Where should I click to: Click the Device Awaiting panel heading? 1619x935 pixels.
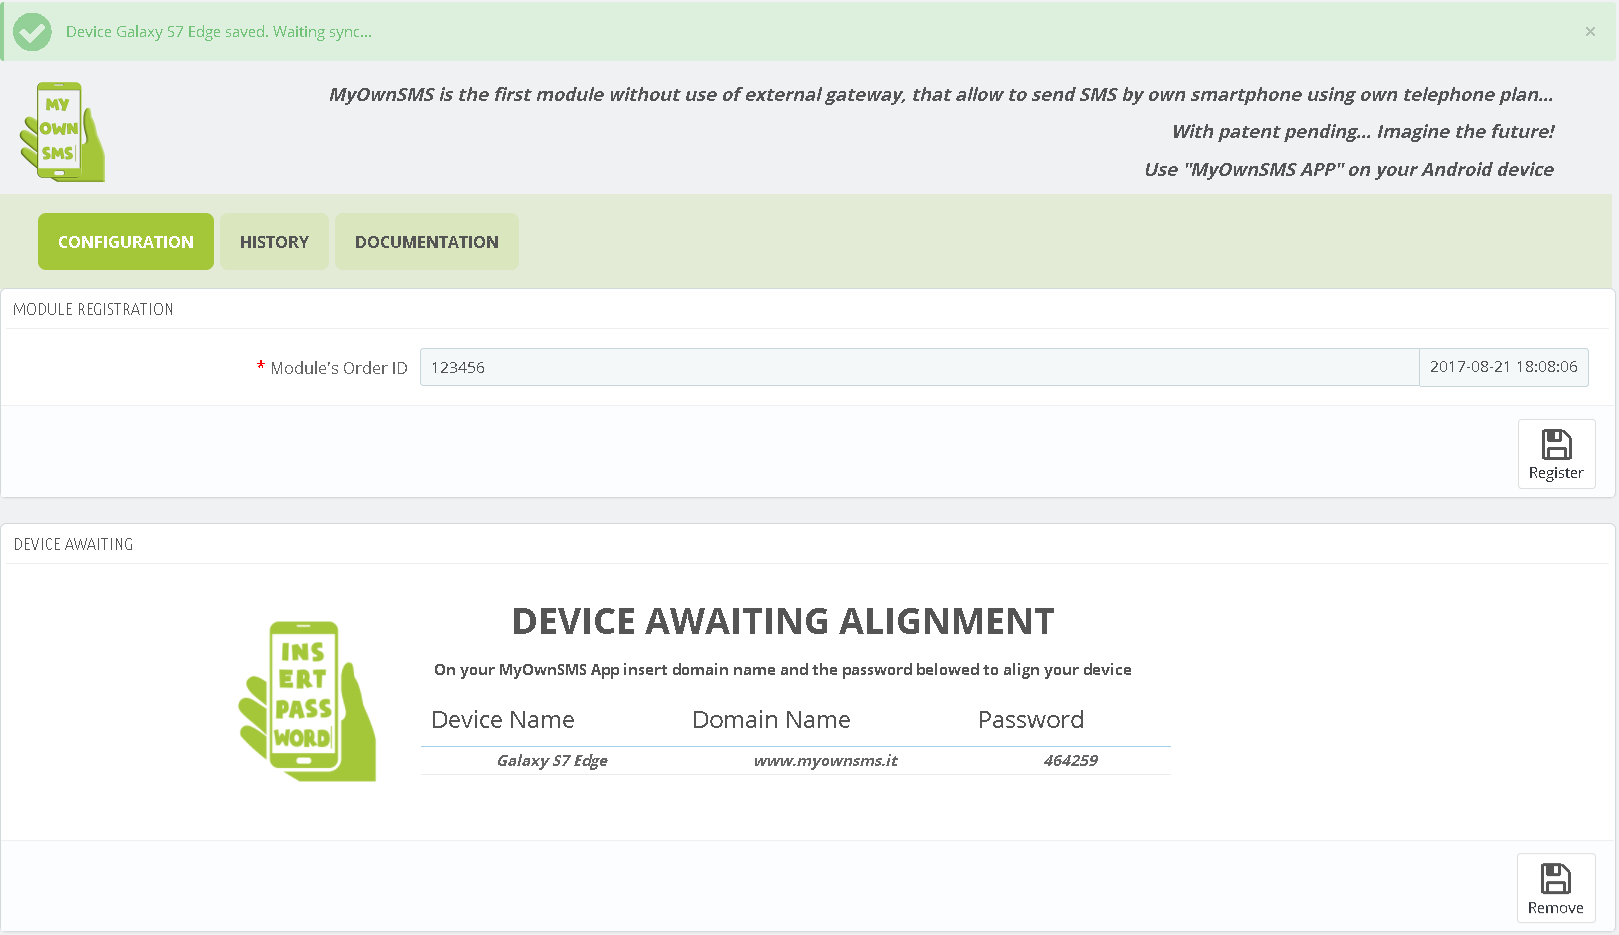(73, 545)
